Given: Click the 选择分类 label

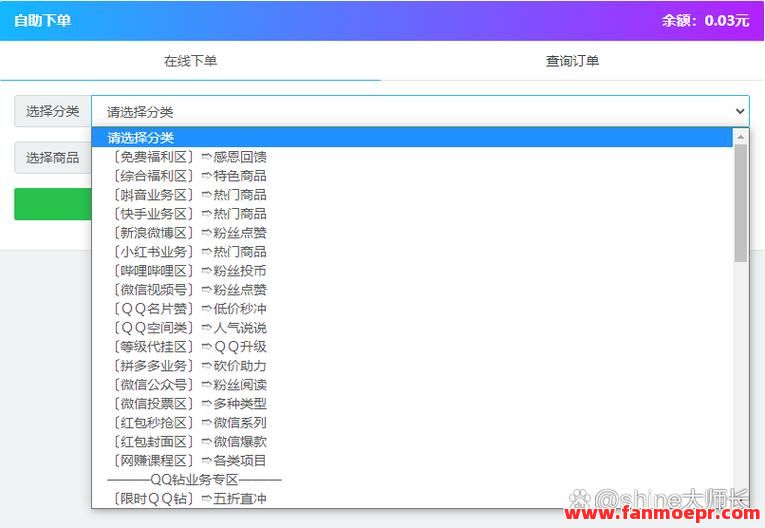Looking at the screenshot, I should [x=53, y=111].
